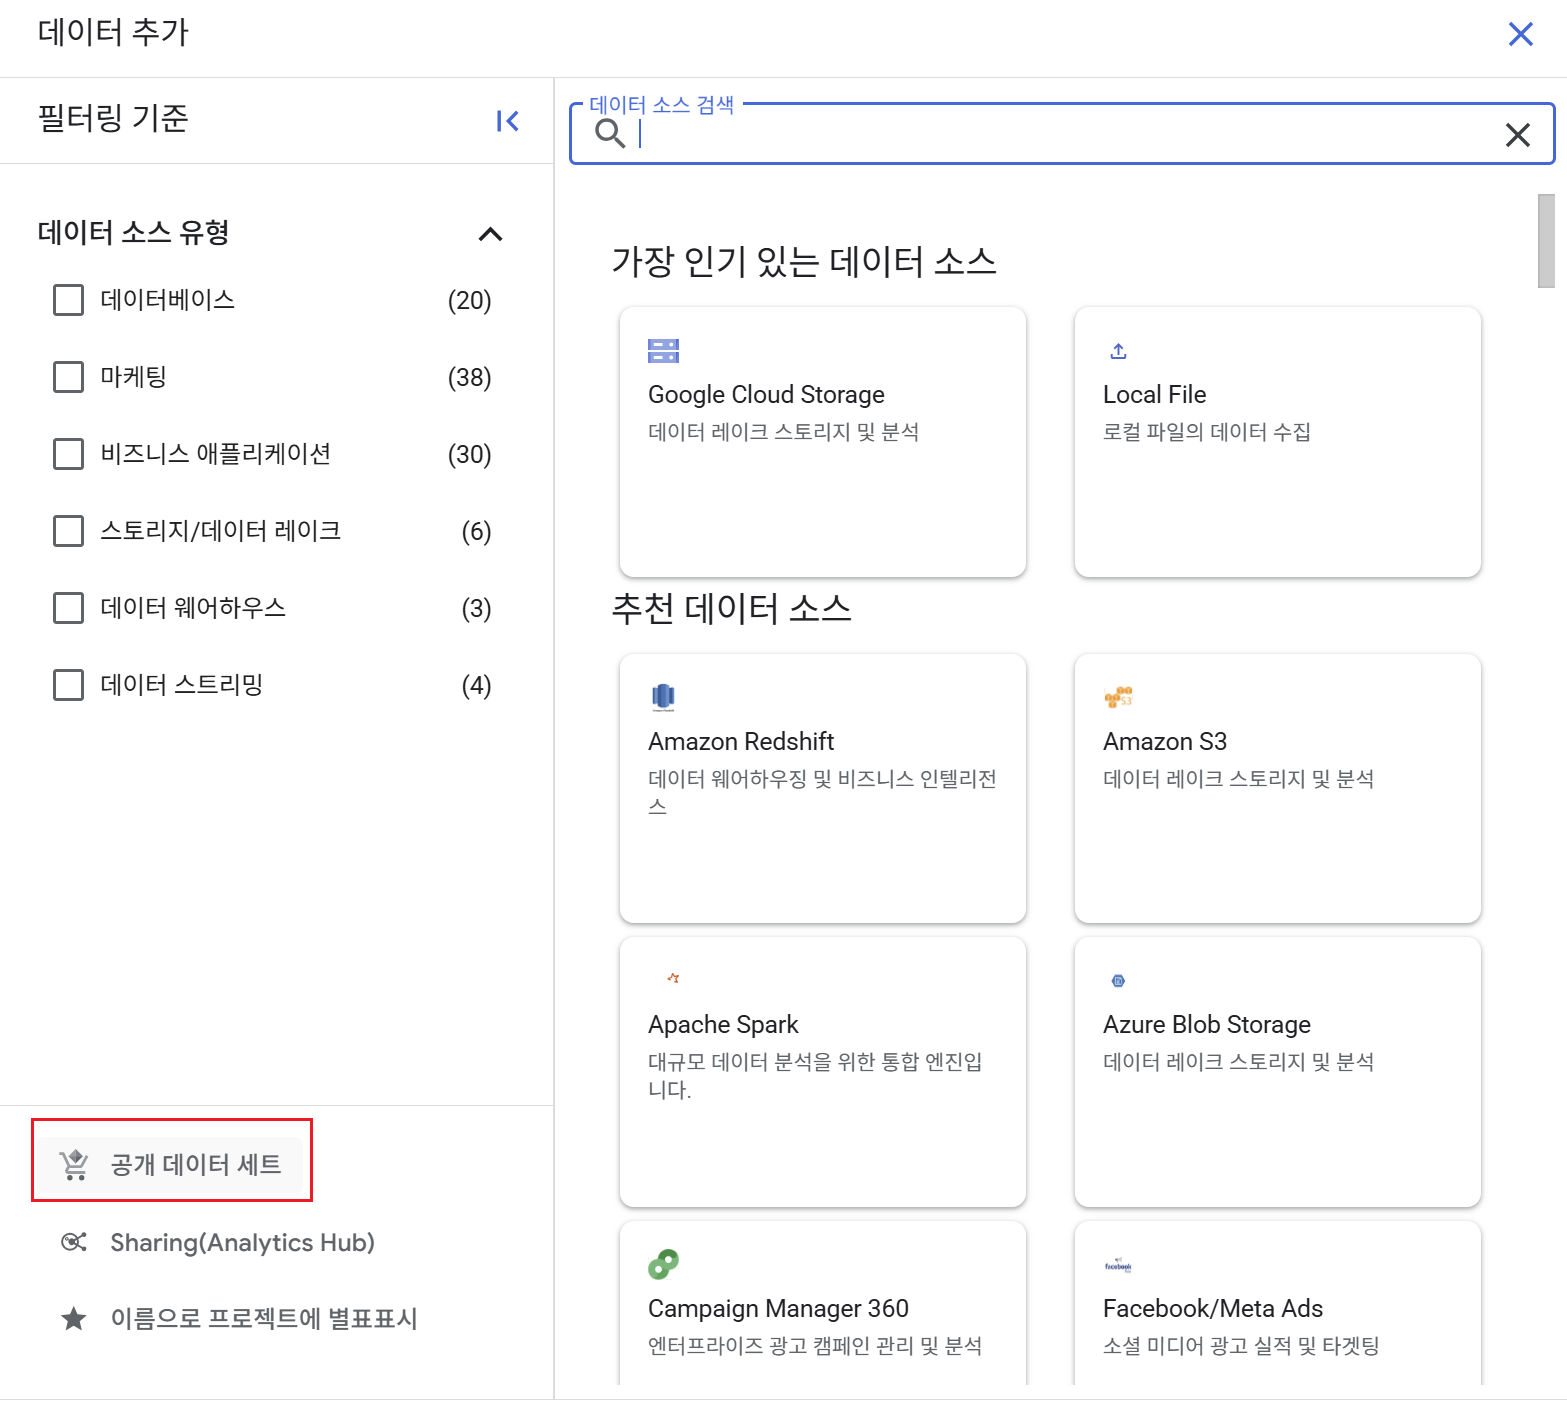Click the search magnifier icon
This screenshot has width=1567, height=1405.
(610, 133)
